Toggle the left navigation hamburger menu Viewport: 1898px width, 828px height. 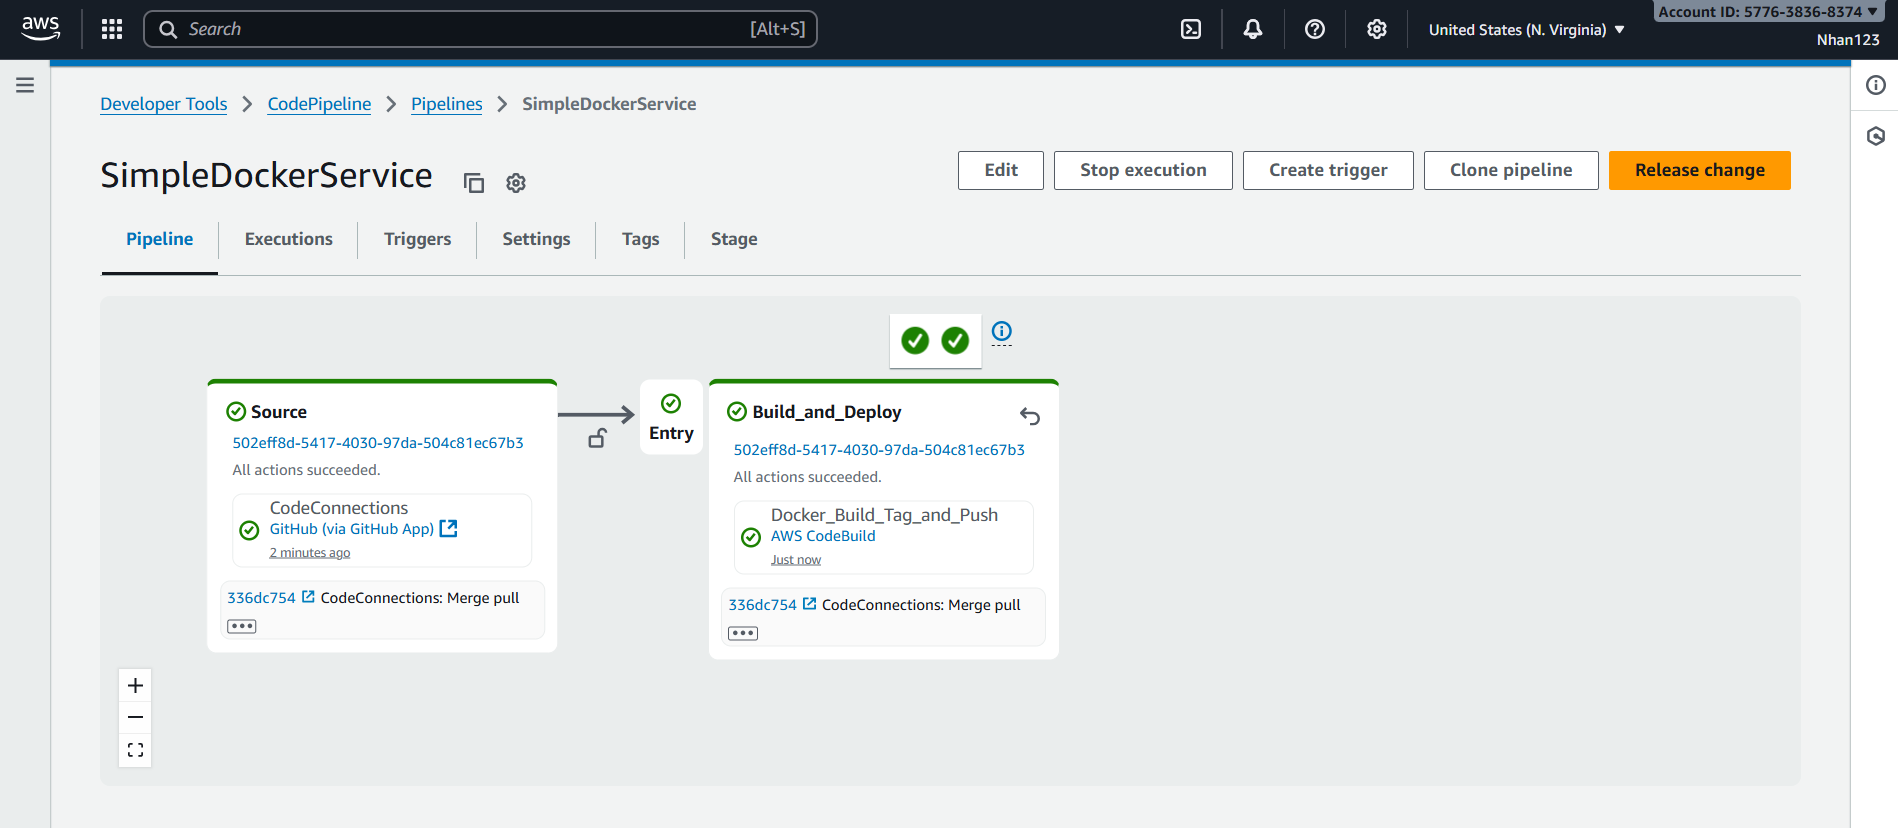(x=25, y=85)
